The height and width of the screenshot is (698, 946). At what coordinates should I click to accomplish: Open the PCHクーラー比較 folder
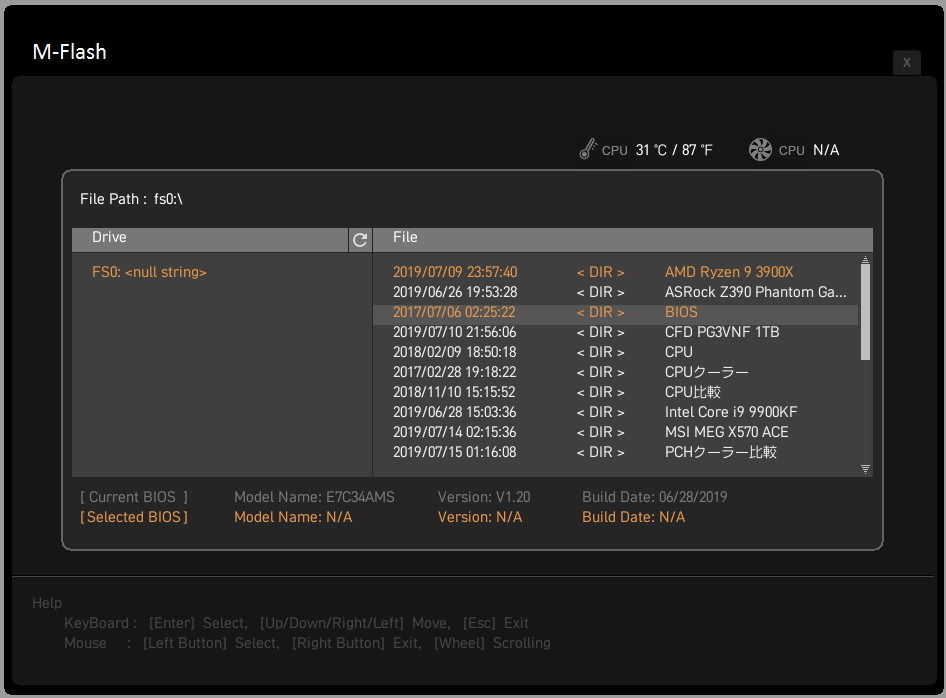[720, 452]
